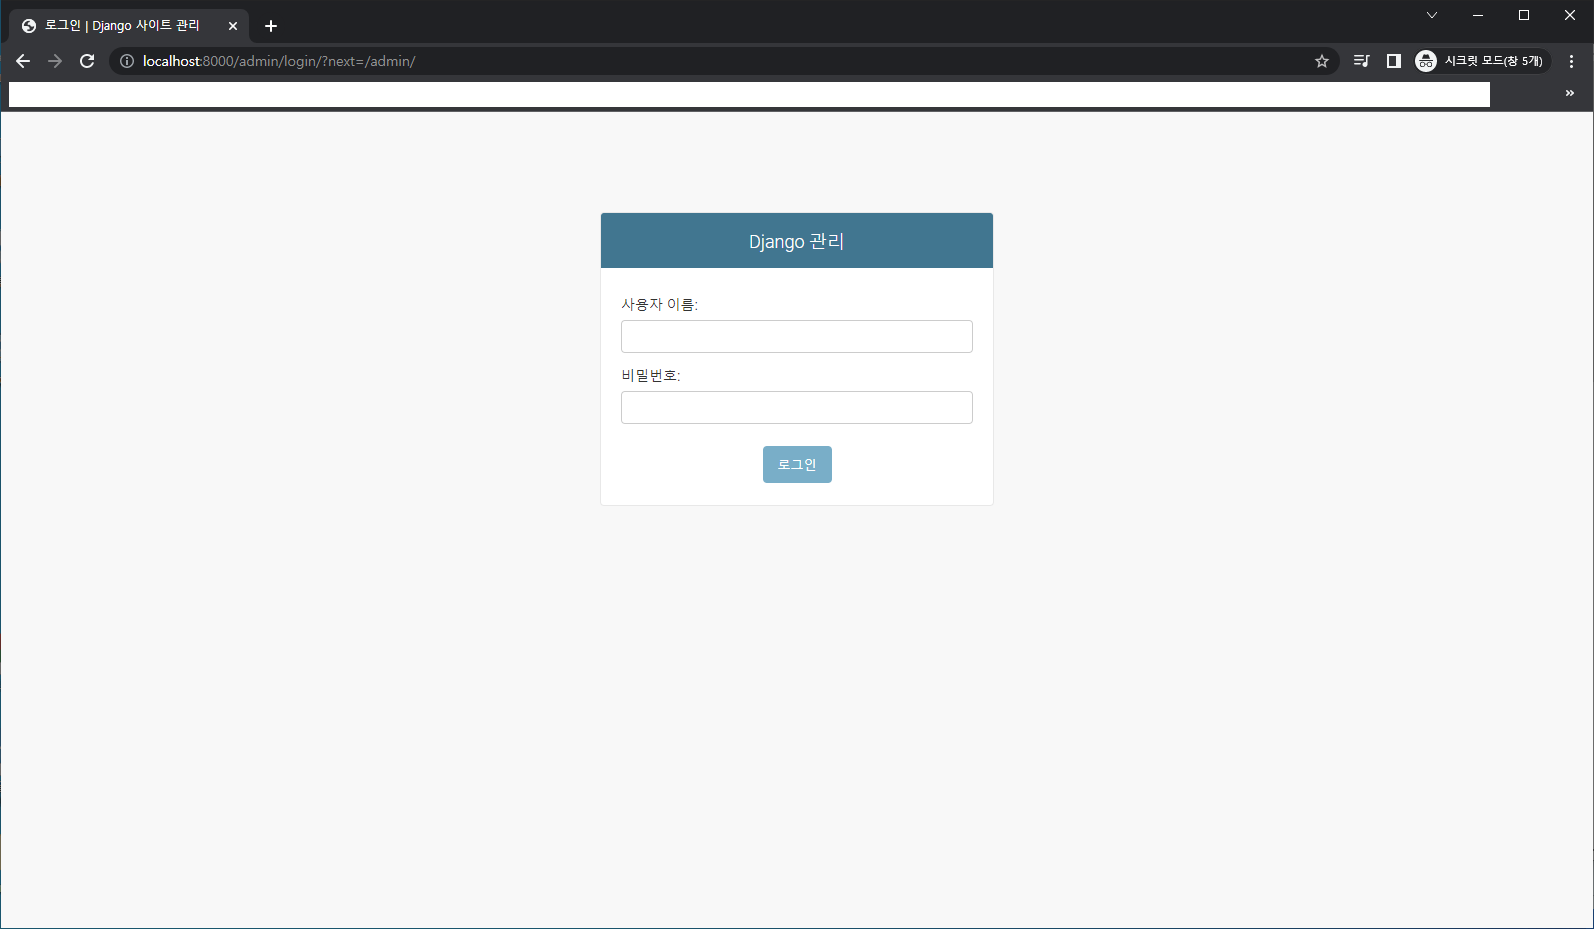This screenshot has height=930, width=1596.
Task: Click the 사용자 이름 label
Action: point(660,304)
